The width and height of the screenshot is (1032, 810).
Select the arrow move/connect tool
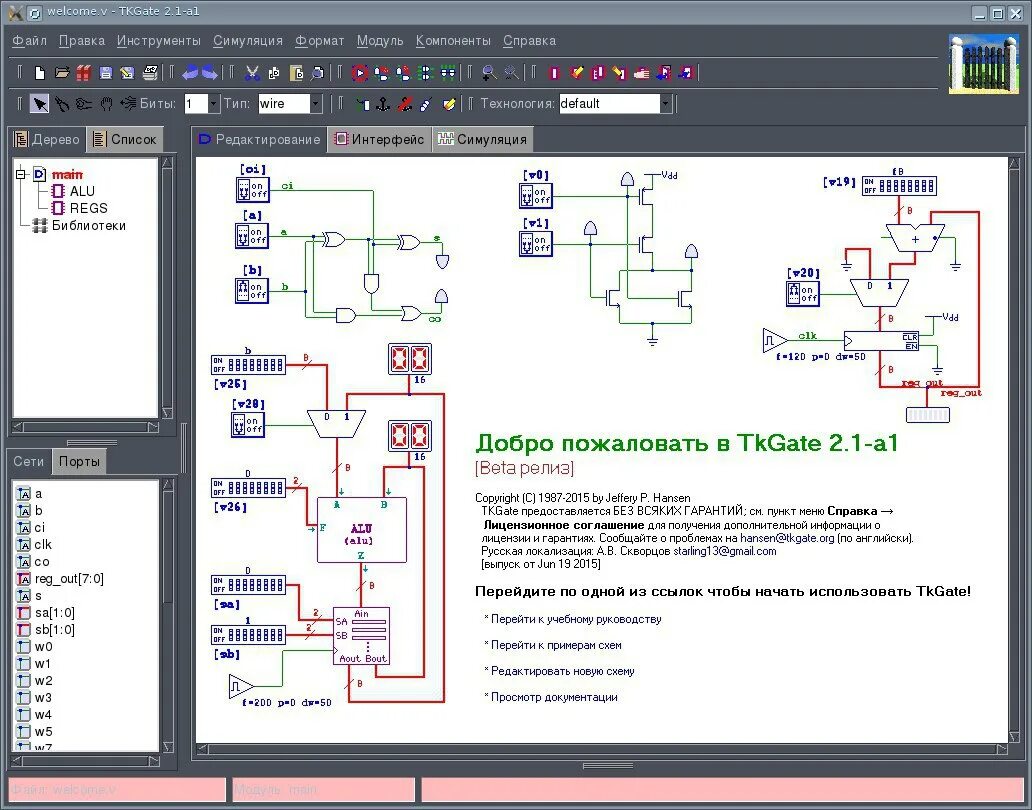pyautogui.click(x=39, y=103)
